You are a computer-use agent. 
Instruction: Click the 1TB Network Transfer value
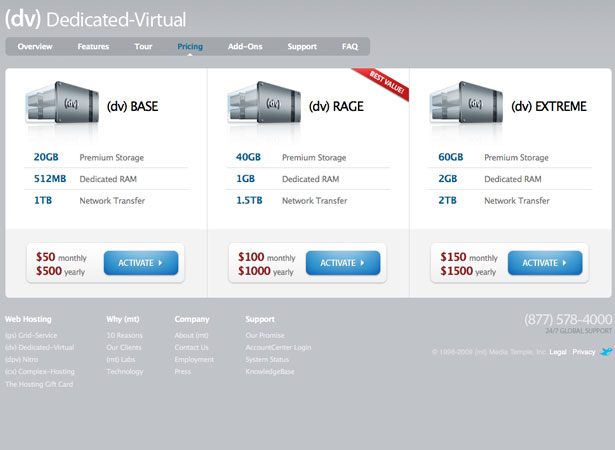[x=43, y=200]
